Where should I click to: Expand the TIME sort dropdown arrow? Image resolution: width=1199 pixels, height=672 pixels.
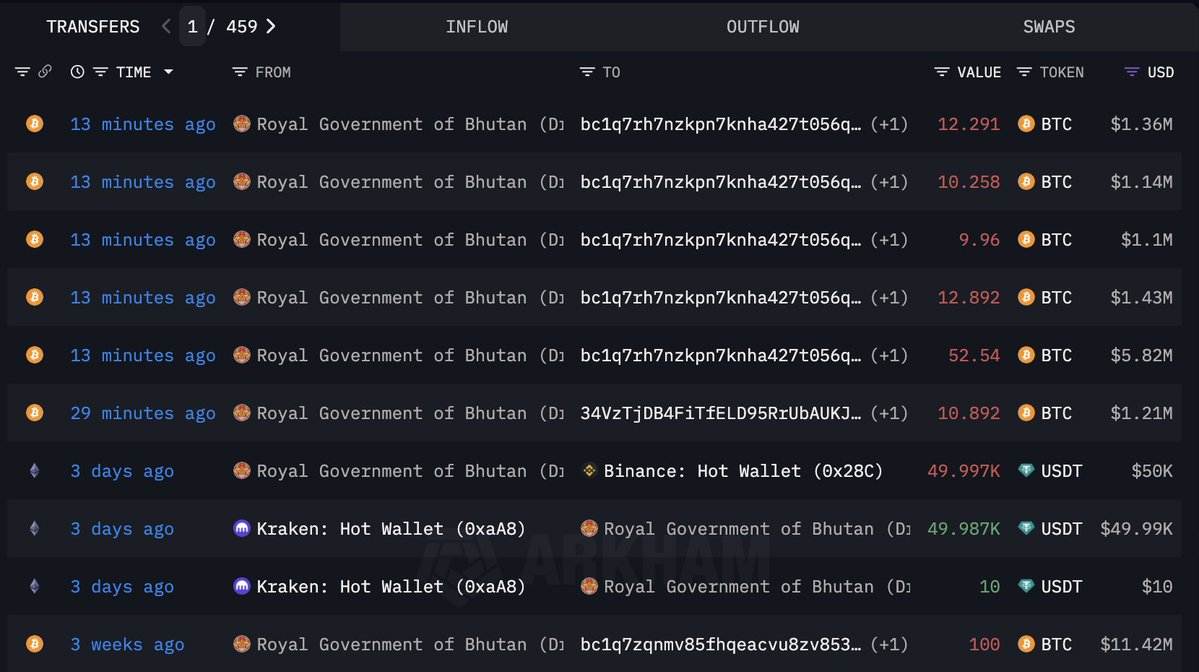point(168,72)
